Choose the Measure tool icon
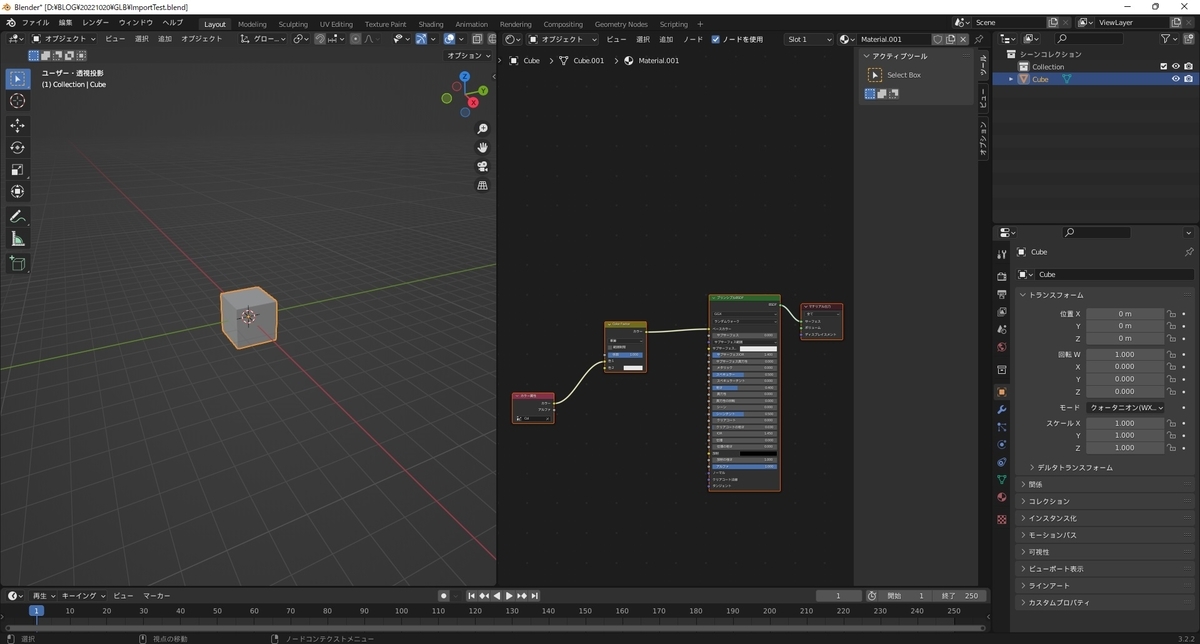 [18, 238]
